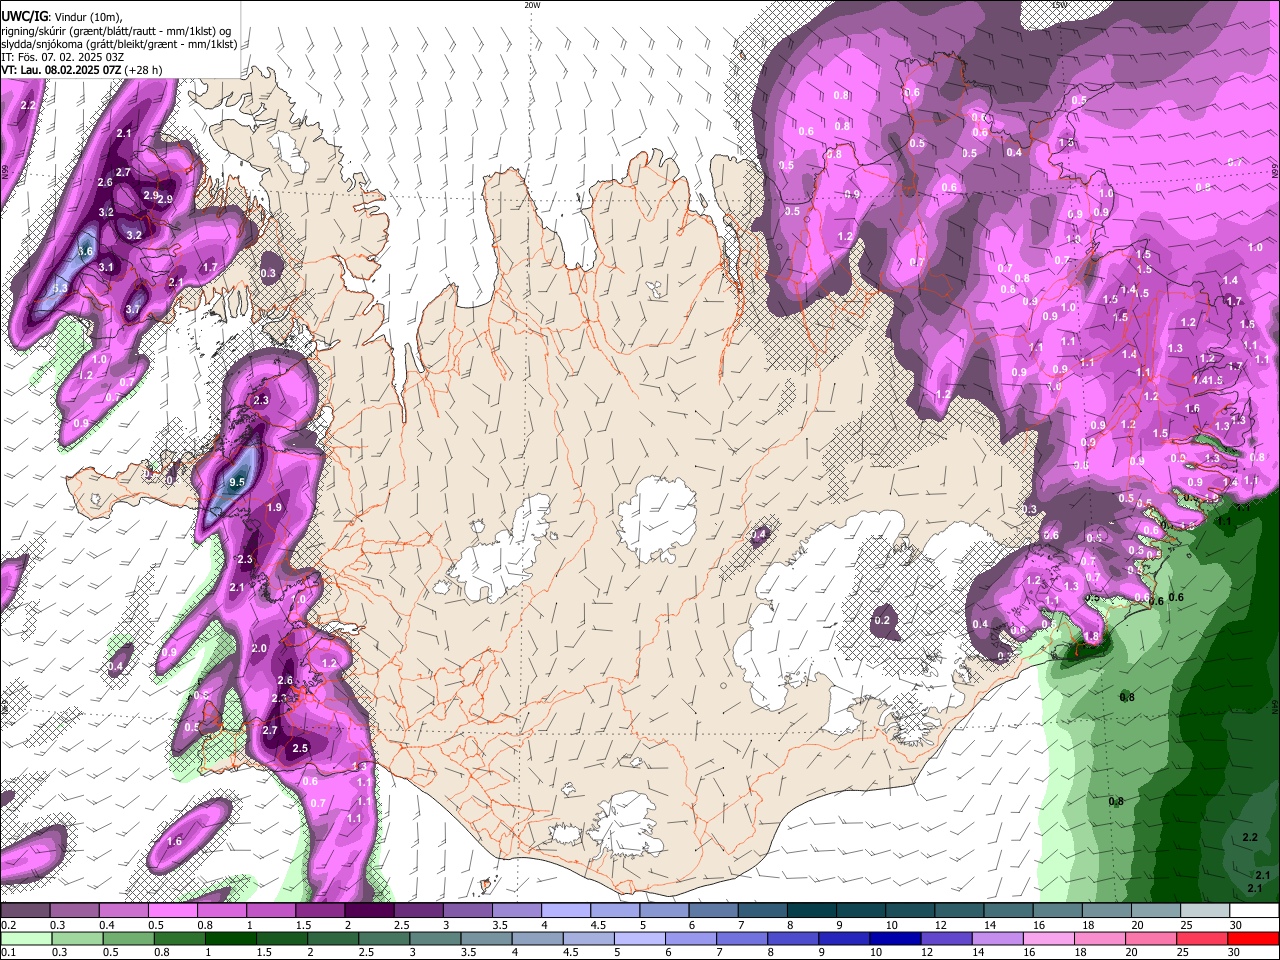This screenshot has height=960, width=1280.
Task: Pick the bright pink snow swatch between 0.5 and 0.8
Action: click(x=172, y=912)
